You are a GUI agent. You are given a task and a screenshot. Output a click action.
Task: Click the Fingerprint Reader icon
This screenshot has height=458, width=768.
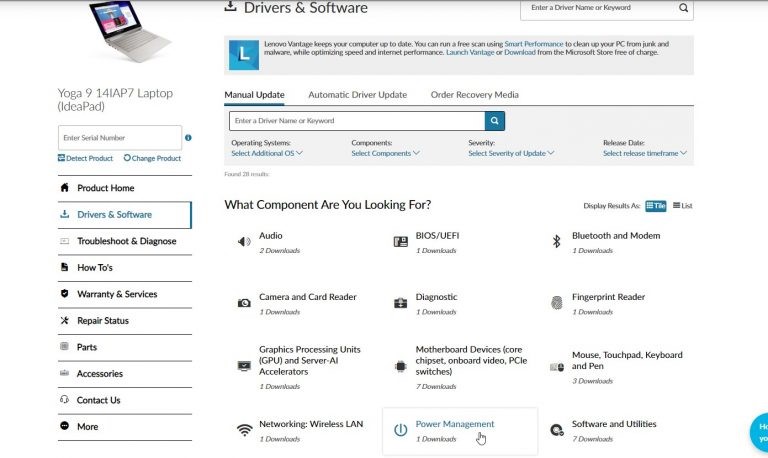(557, 302)
